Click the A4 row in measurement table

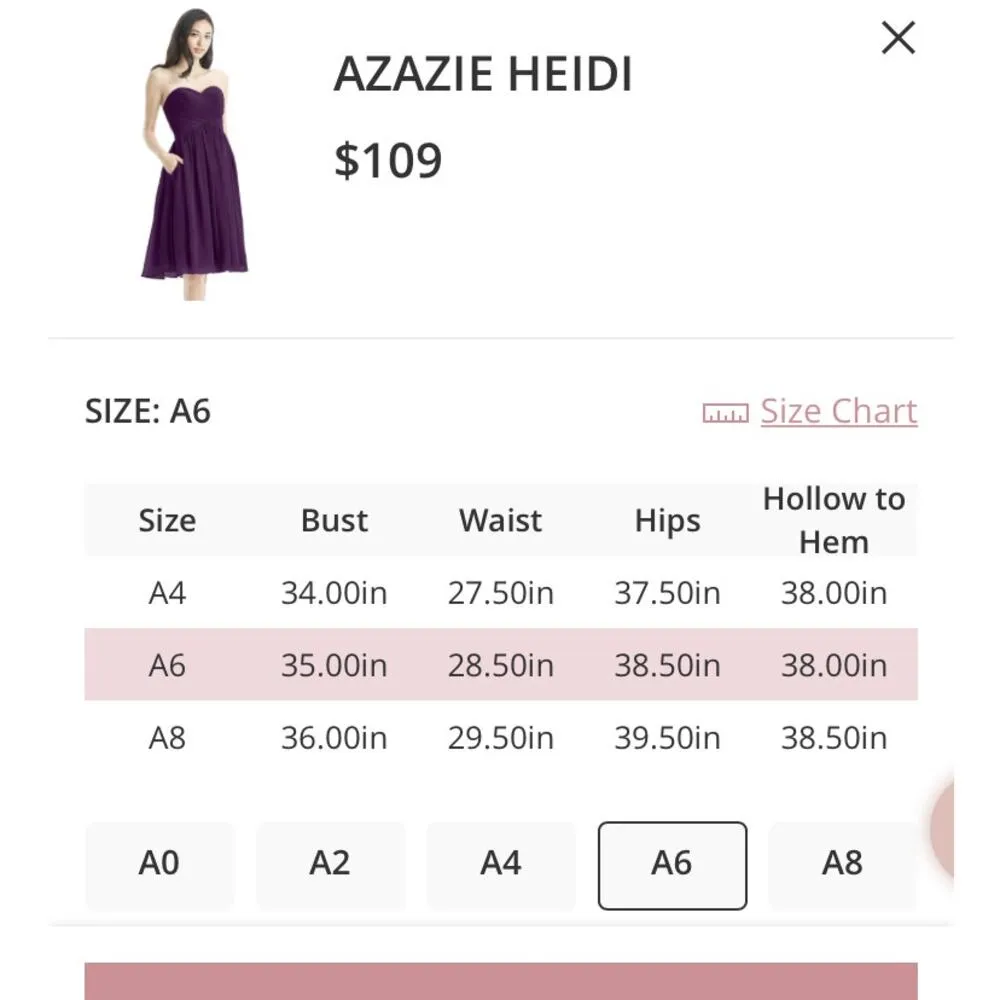pos(500,592)
